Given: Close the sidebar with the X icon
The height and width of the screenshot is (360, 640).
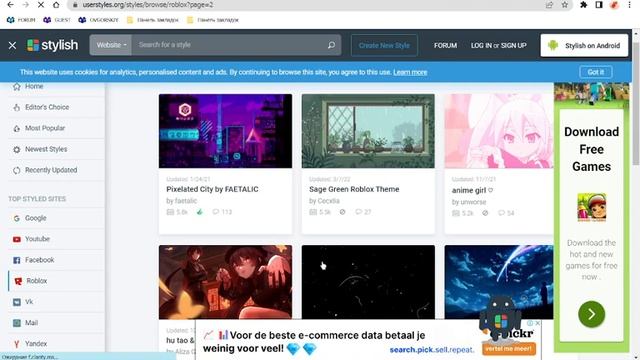Looking at the screenshot, I should (12, 45).
